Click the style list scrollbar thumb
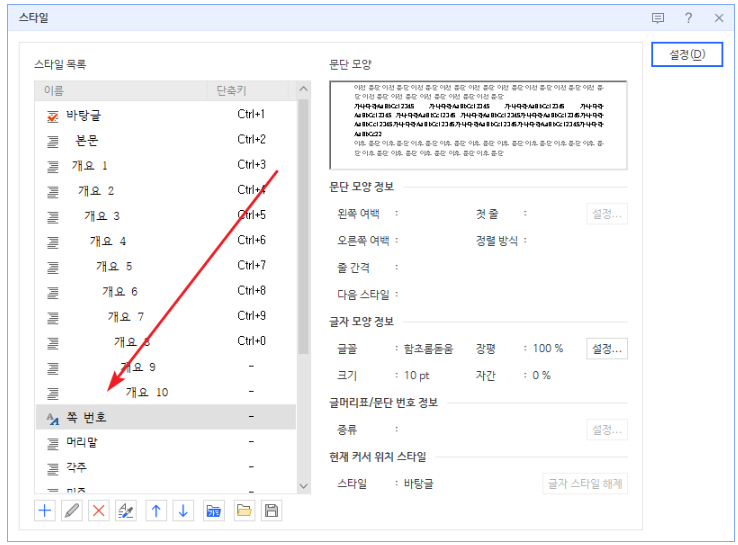The width and height of the screenshot is (738, 545). (x=304, y=226)
